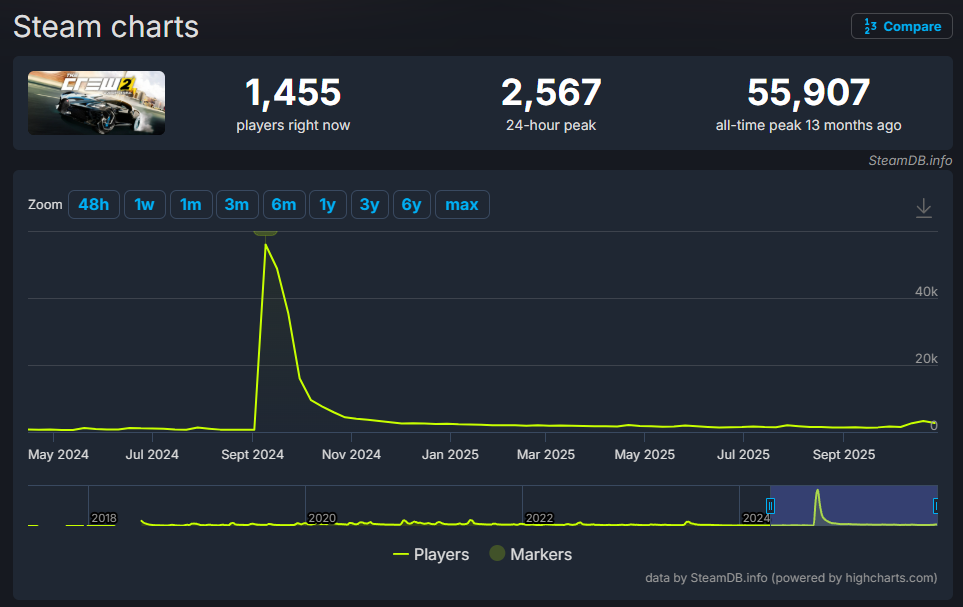This screenshot has height=607, width=963.
Task: Click the 2020 navigator year label
Action: [x=322, y=518]
